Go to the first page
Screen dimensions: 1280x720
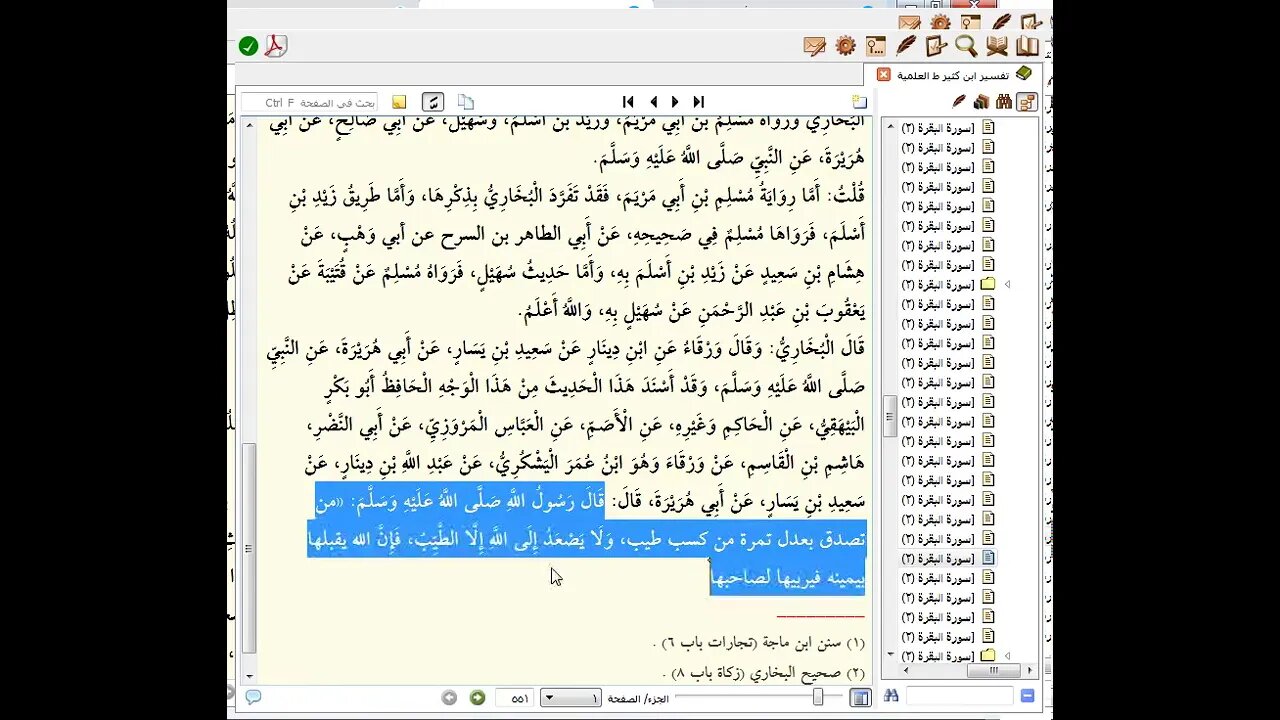point(628,102)
